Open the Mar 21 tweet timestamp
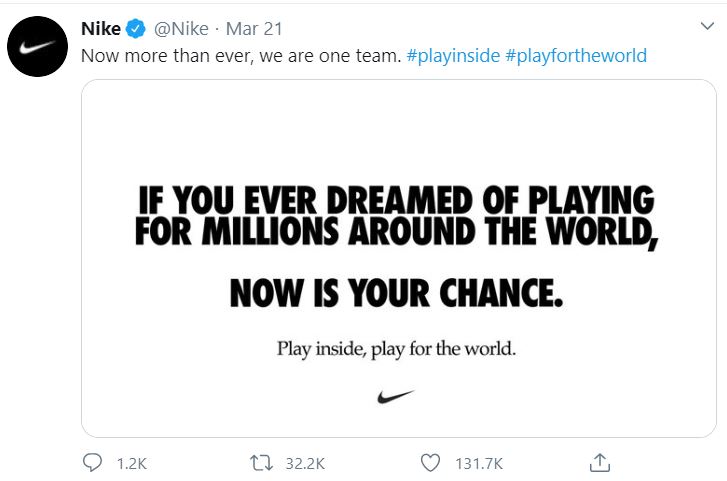This screenshot has height=481, width=727. click(x=254, y=29)
